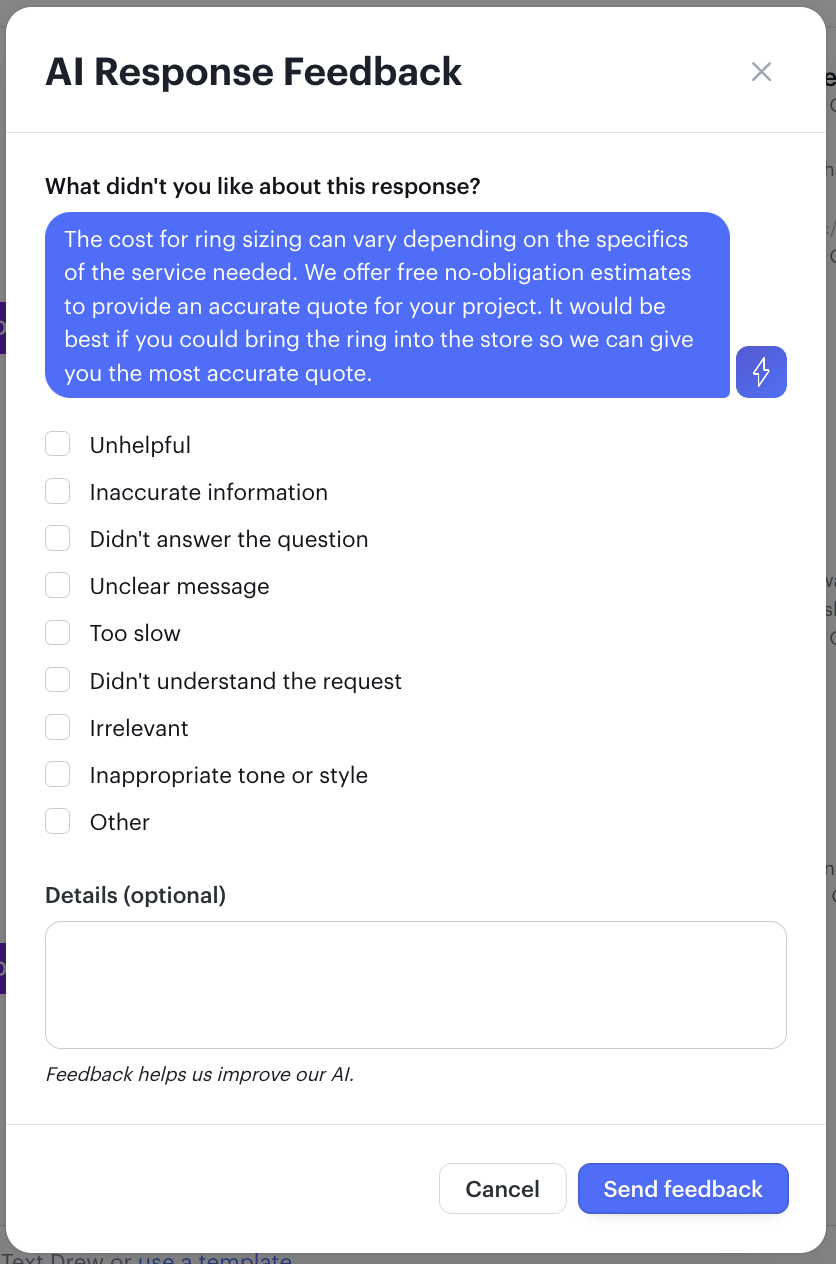836x1264 pixels.
Task: Click the AI Response Feedback dialog title
Action: pos(253,71)
